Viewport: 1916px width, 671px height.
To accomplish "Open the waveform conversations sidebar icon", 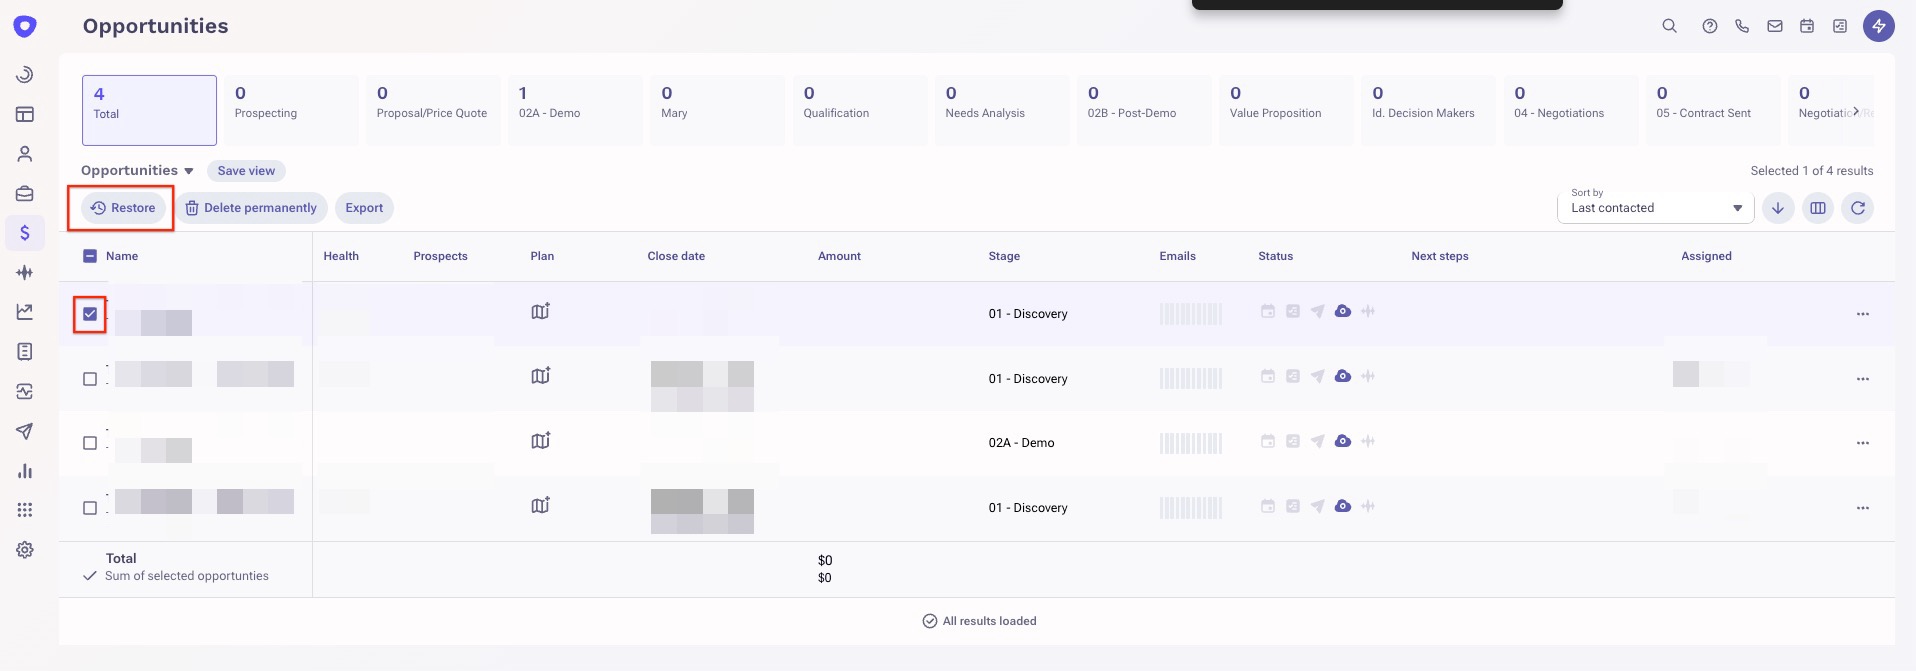I will (x=25, y=272).
